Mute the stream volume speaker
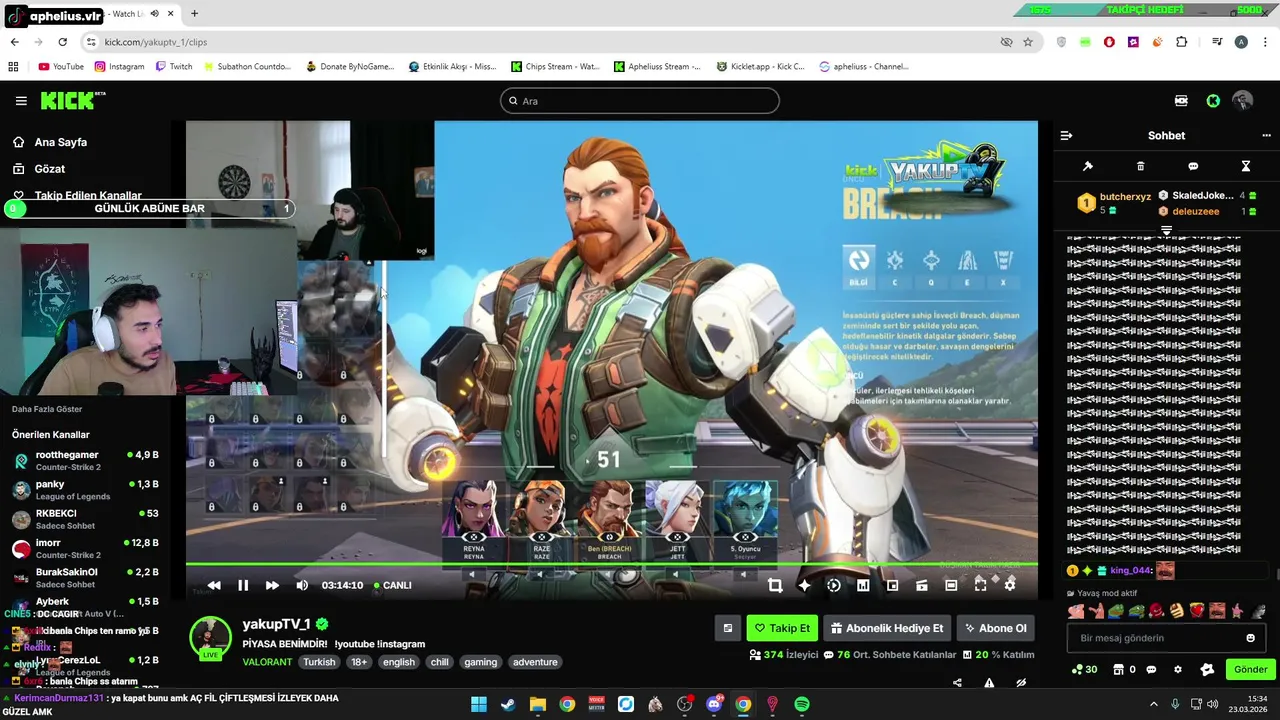1280x720 pixels. click(302, 585)
